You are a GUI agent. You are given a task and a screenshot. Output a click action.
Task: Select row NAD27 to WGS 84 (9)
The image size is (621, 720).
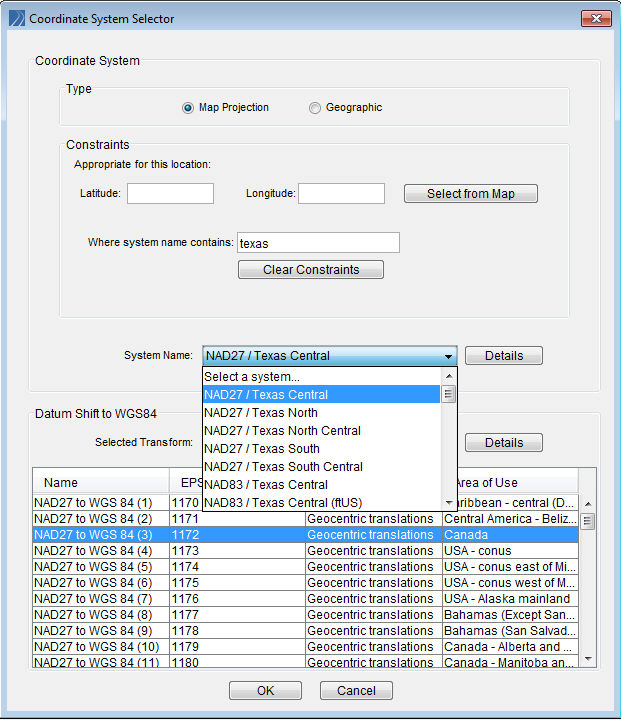[305, 631]
